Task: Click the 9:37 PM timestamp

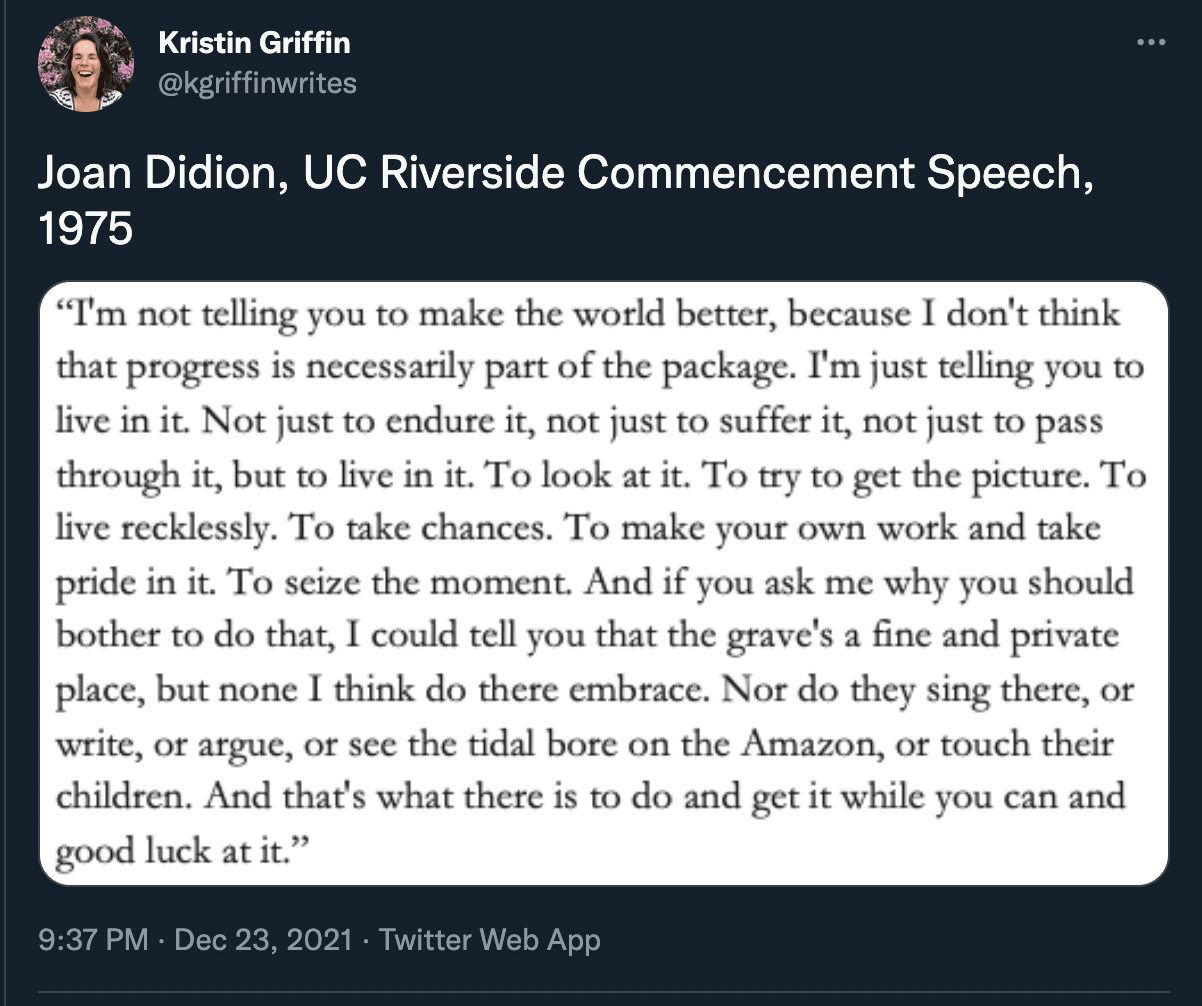Action: click(93, 940)
